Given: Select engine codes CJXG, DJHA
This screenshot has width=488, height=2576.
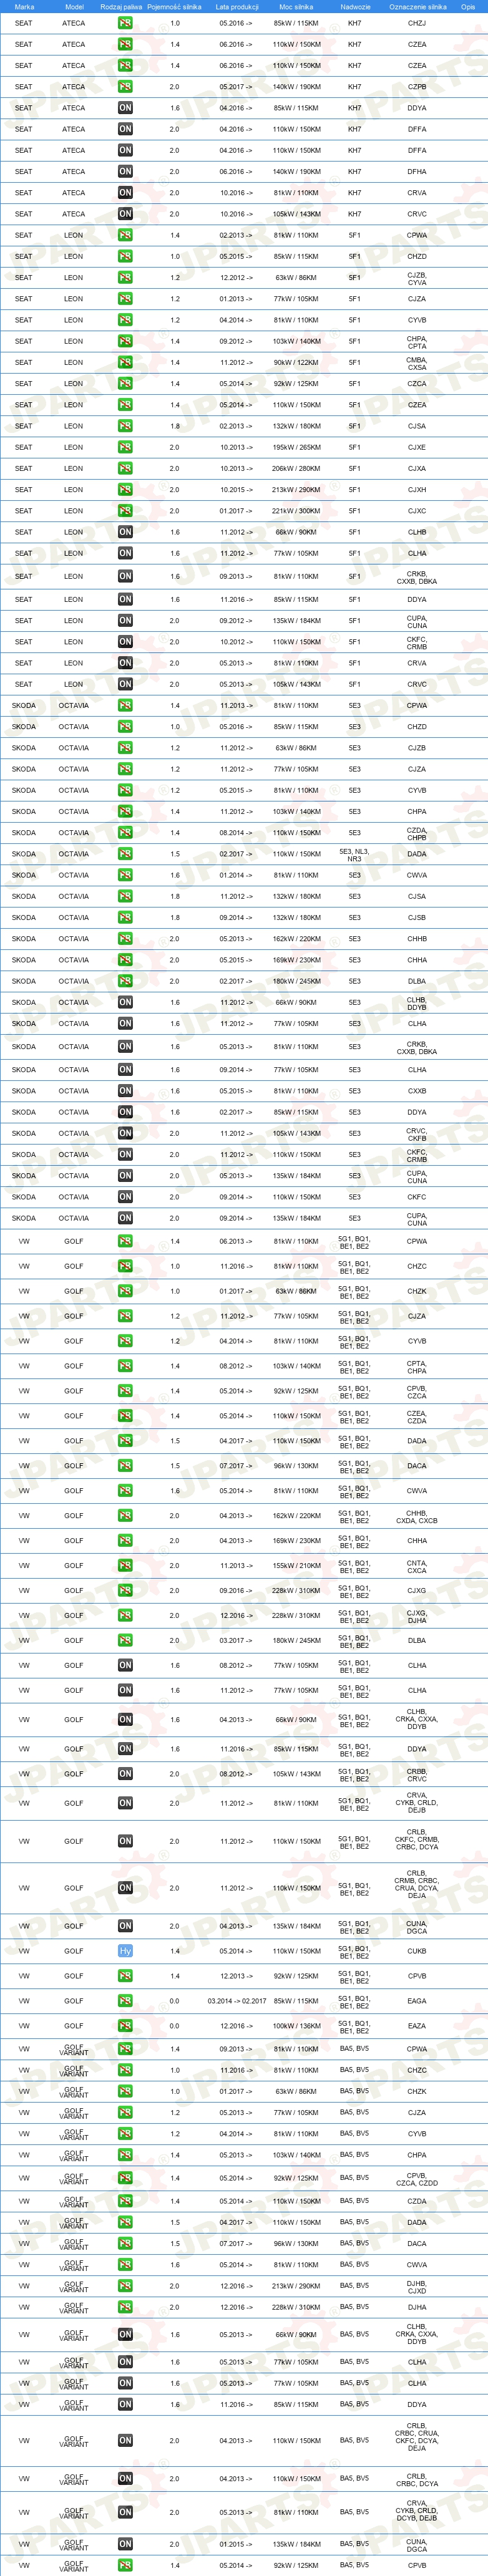Looking at the screenshot, I should coord(417,1616).
